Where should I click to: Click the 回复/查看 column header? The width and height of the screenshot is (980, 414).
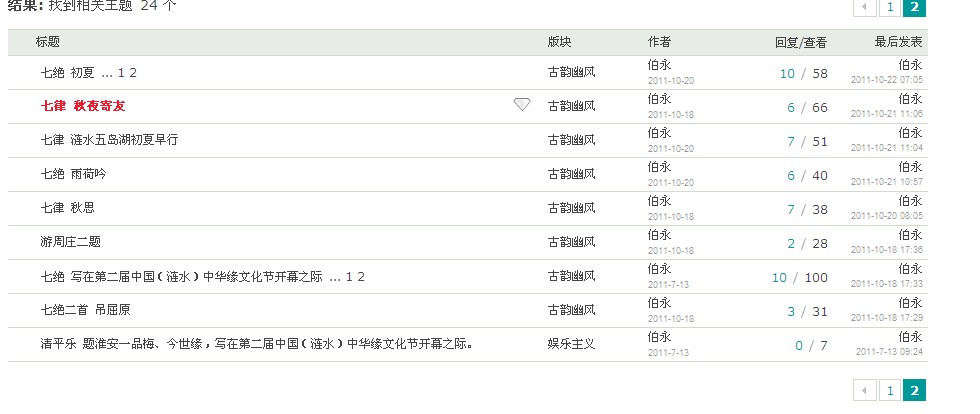pyautogui.click(x=801, y=42)
